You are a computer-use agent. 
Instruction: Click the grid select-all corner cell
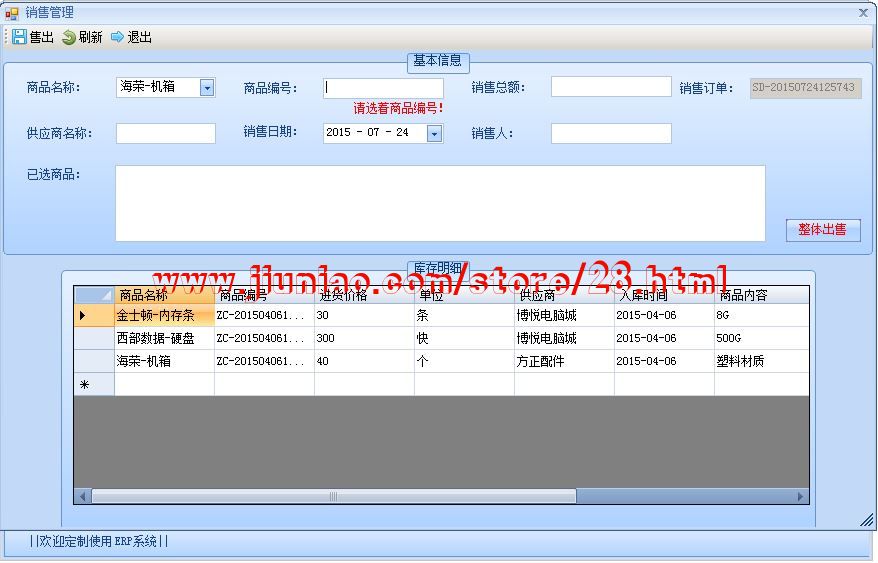tap(94, 295)
